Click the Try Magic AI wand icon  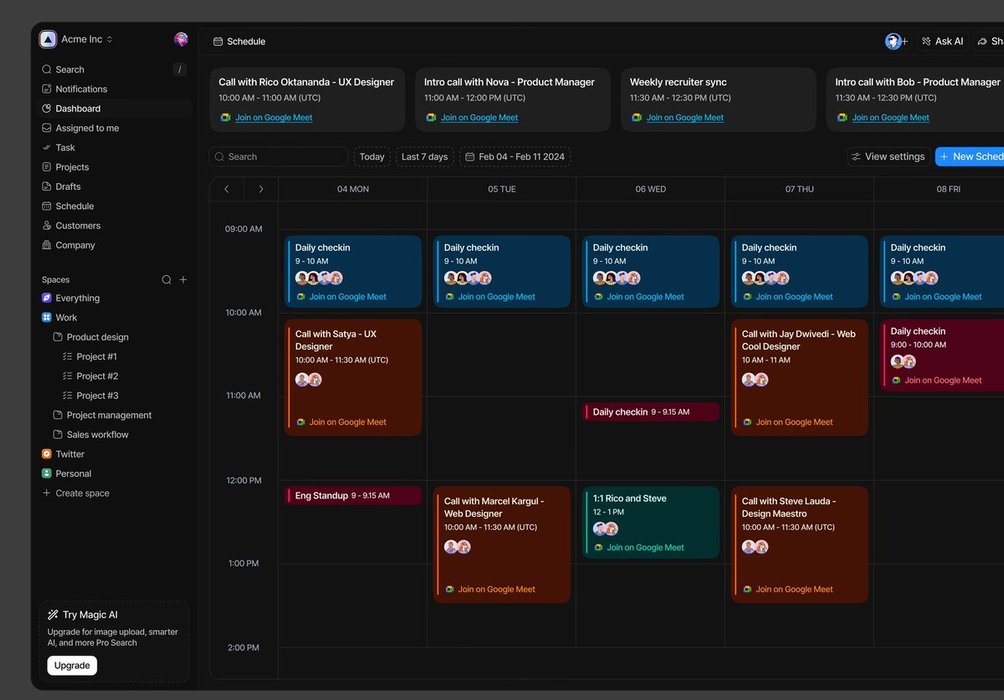53,615
